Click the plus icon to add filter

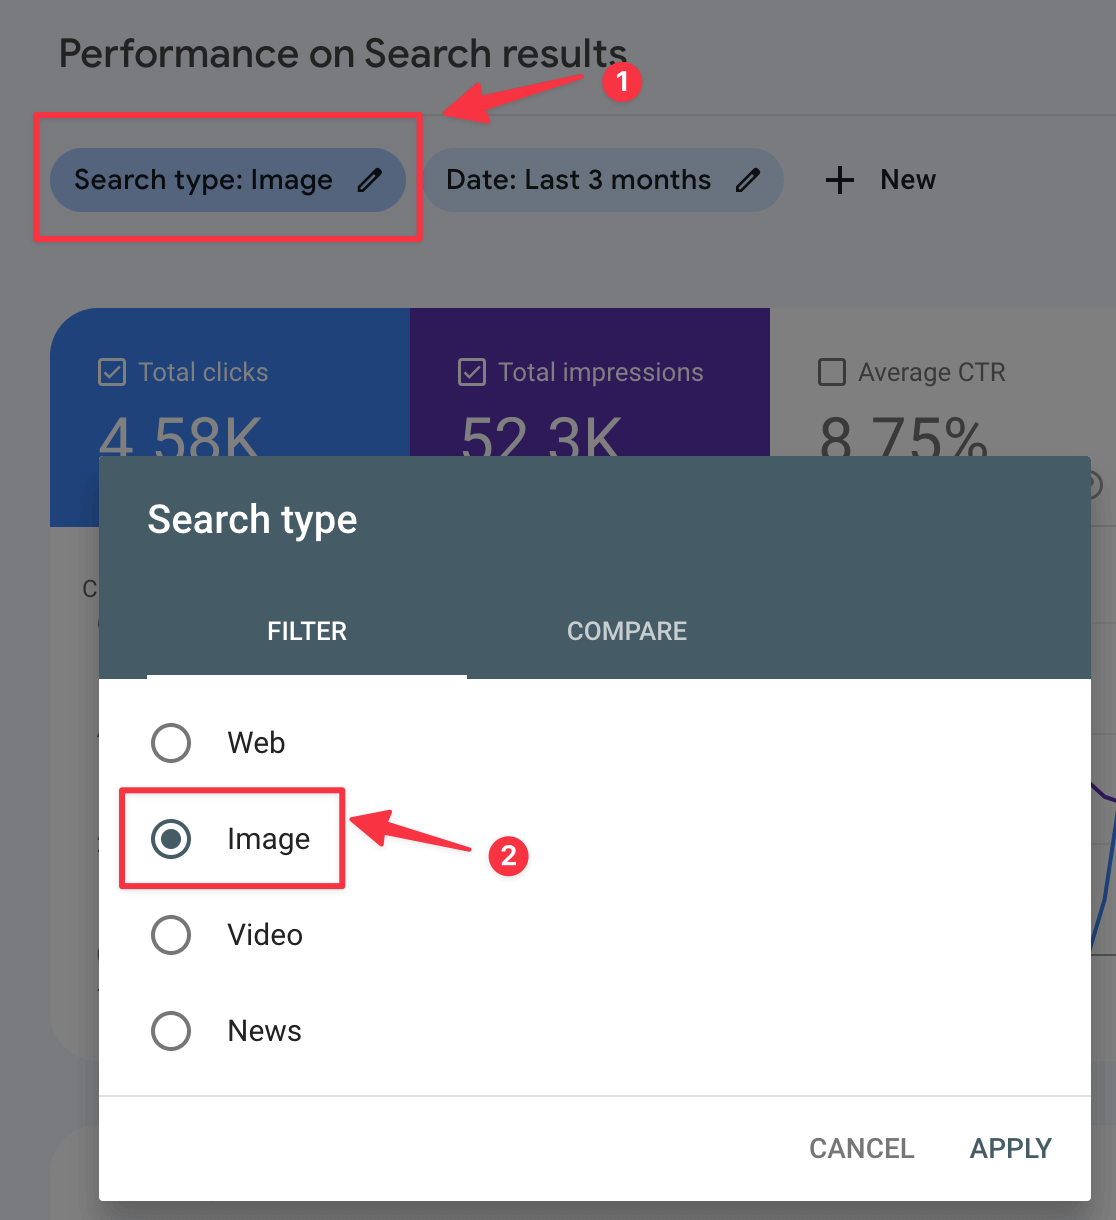tap(840, 180)
